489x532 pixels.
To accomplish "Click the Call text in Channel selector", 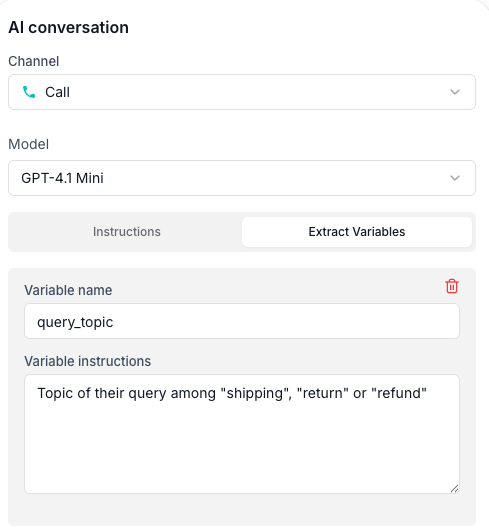I will [57, 92].
